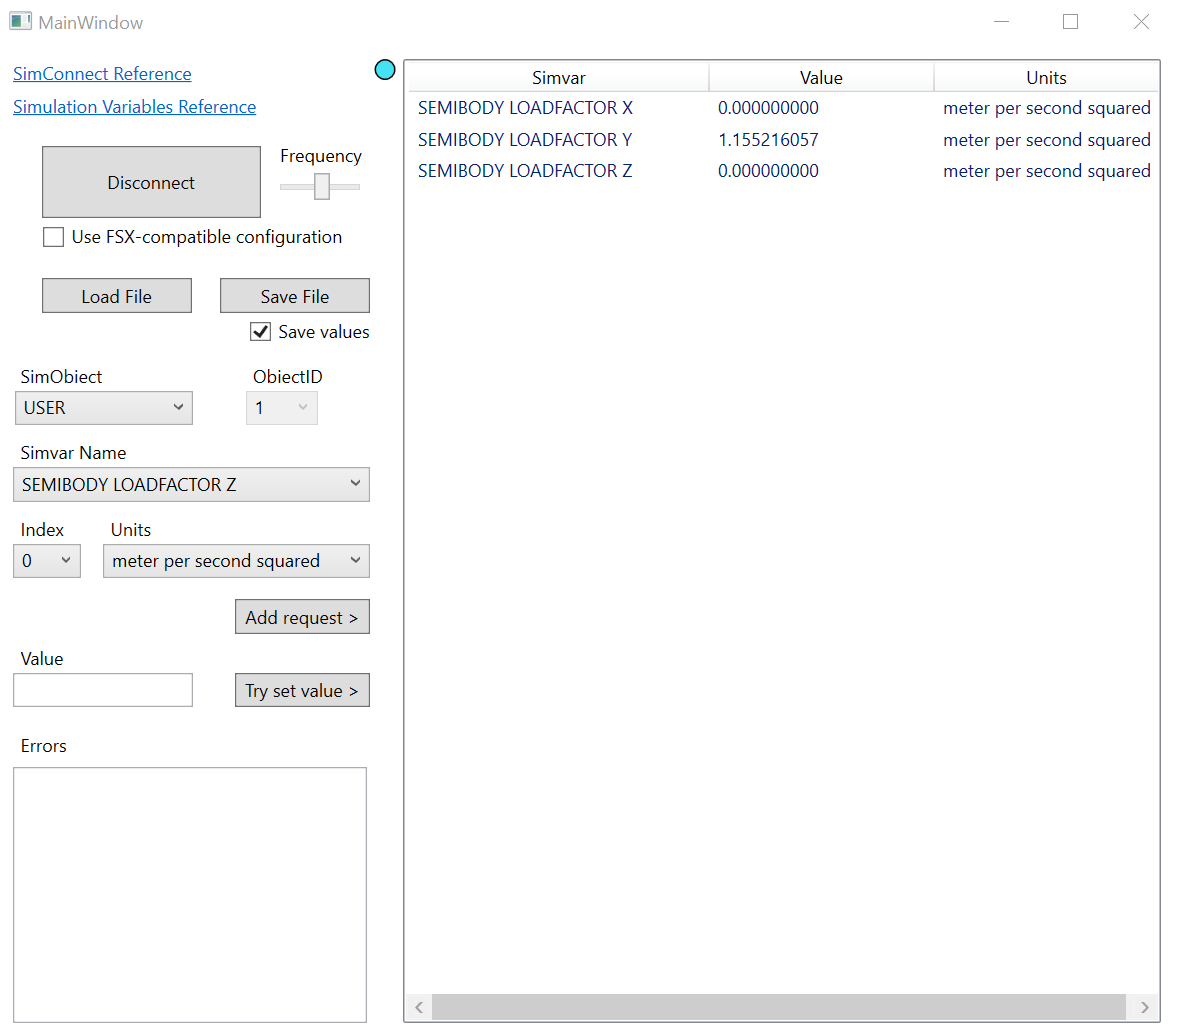Viewport: 1177px width, 1036px height.
Task: Click the left scroll arrow of horizontal scrollbar
Action: pos(419,1007)
